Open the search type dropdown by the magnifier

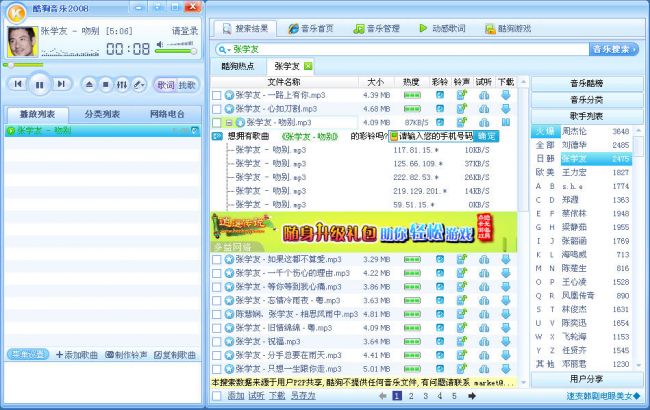click(224, 50)
